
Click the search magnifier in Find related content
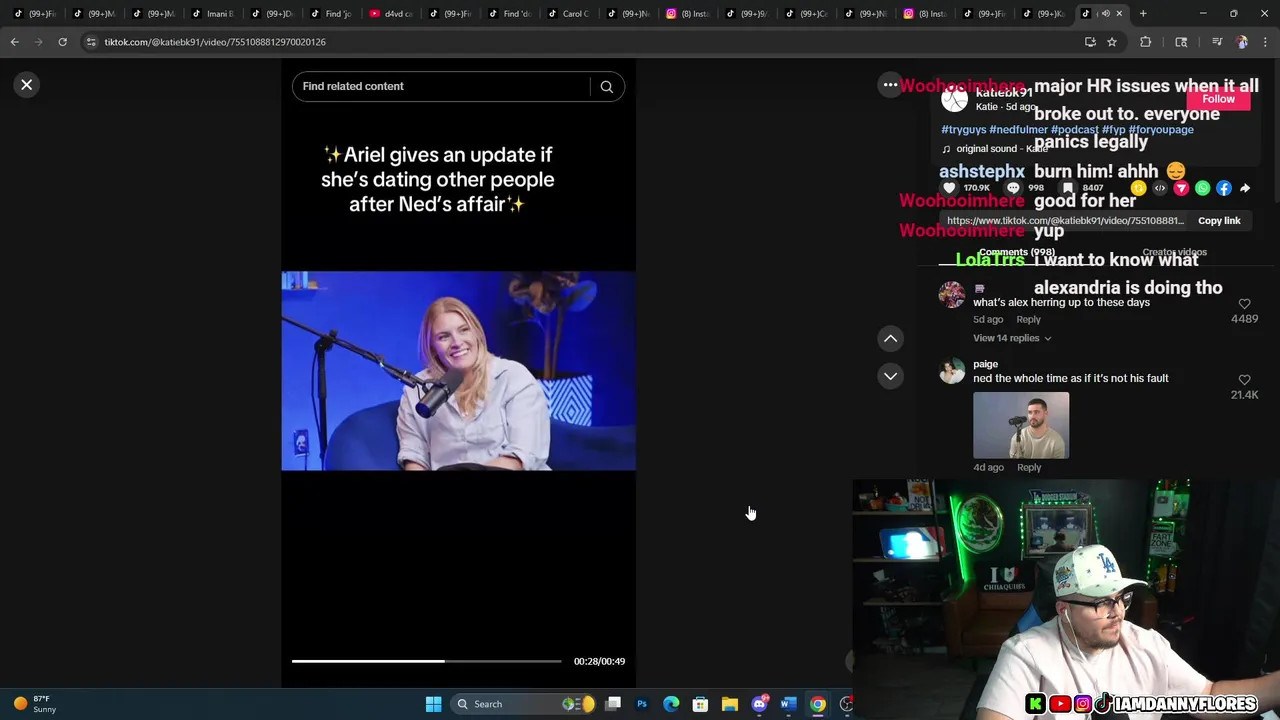click(x=606, y=87)
